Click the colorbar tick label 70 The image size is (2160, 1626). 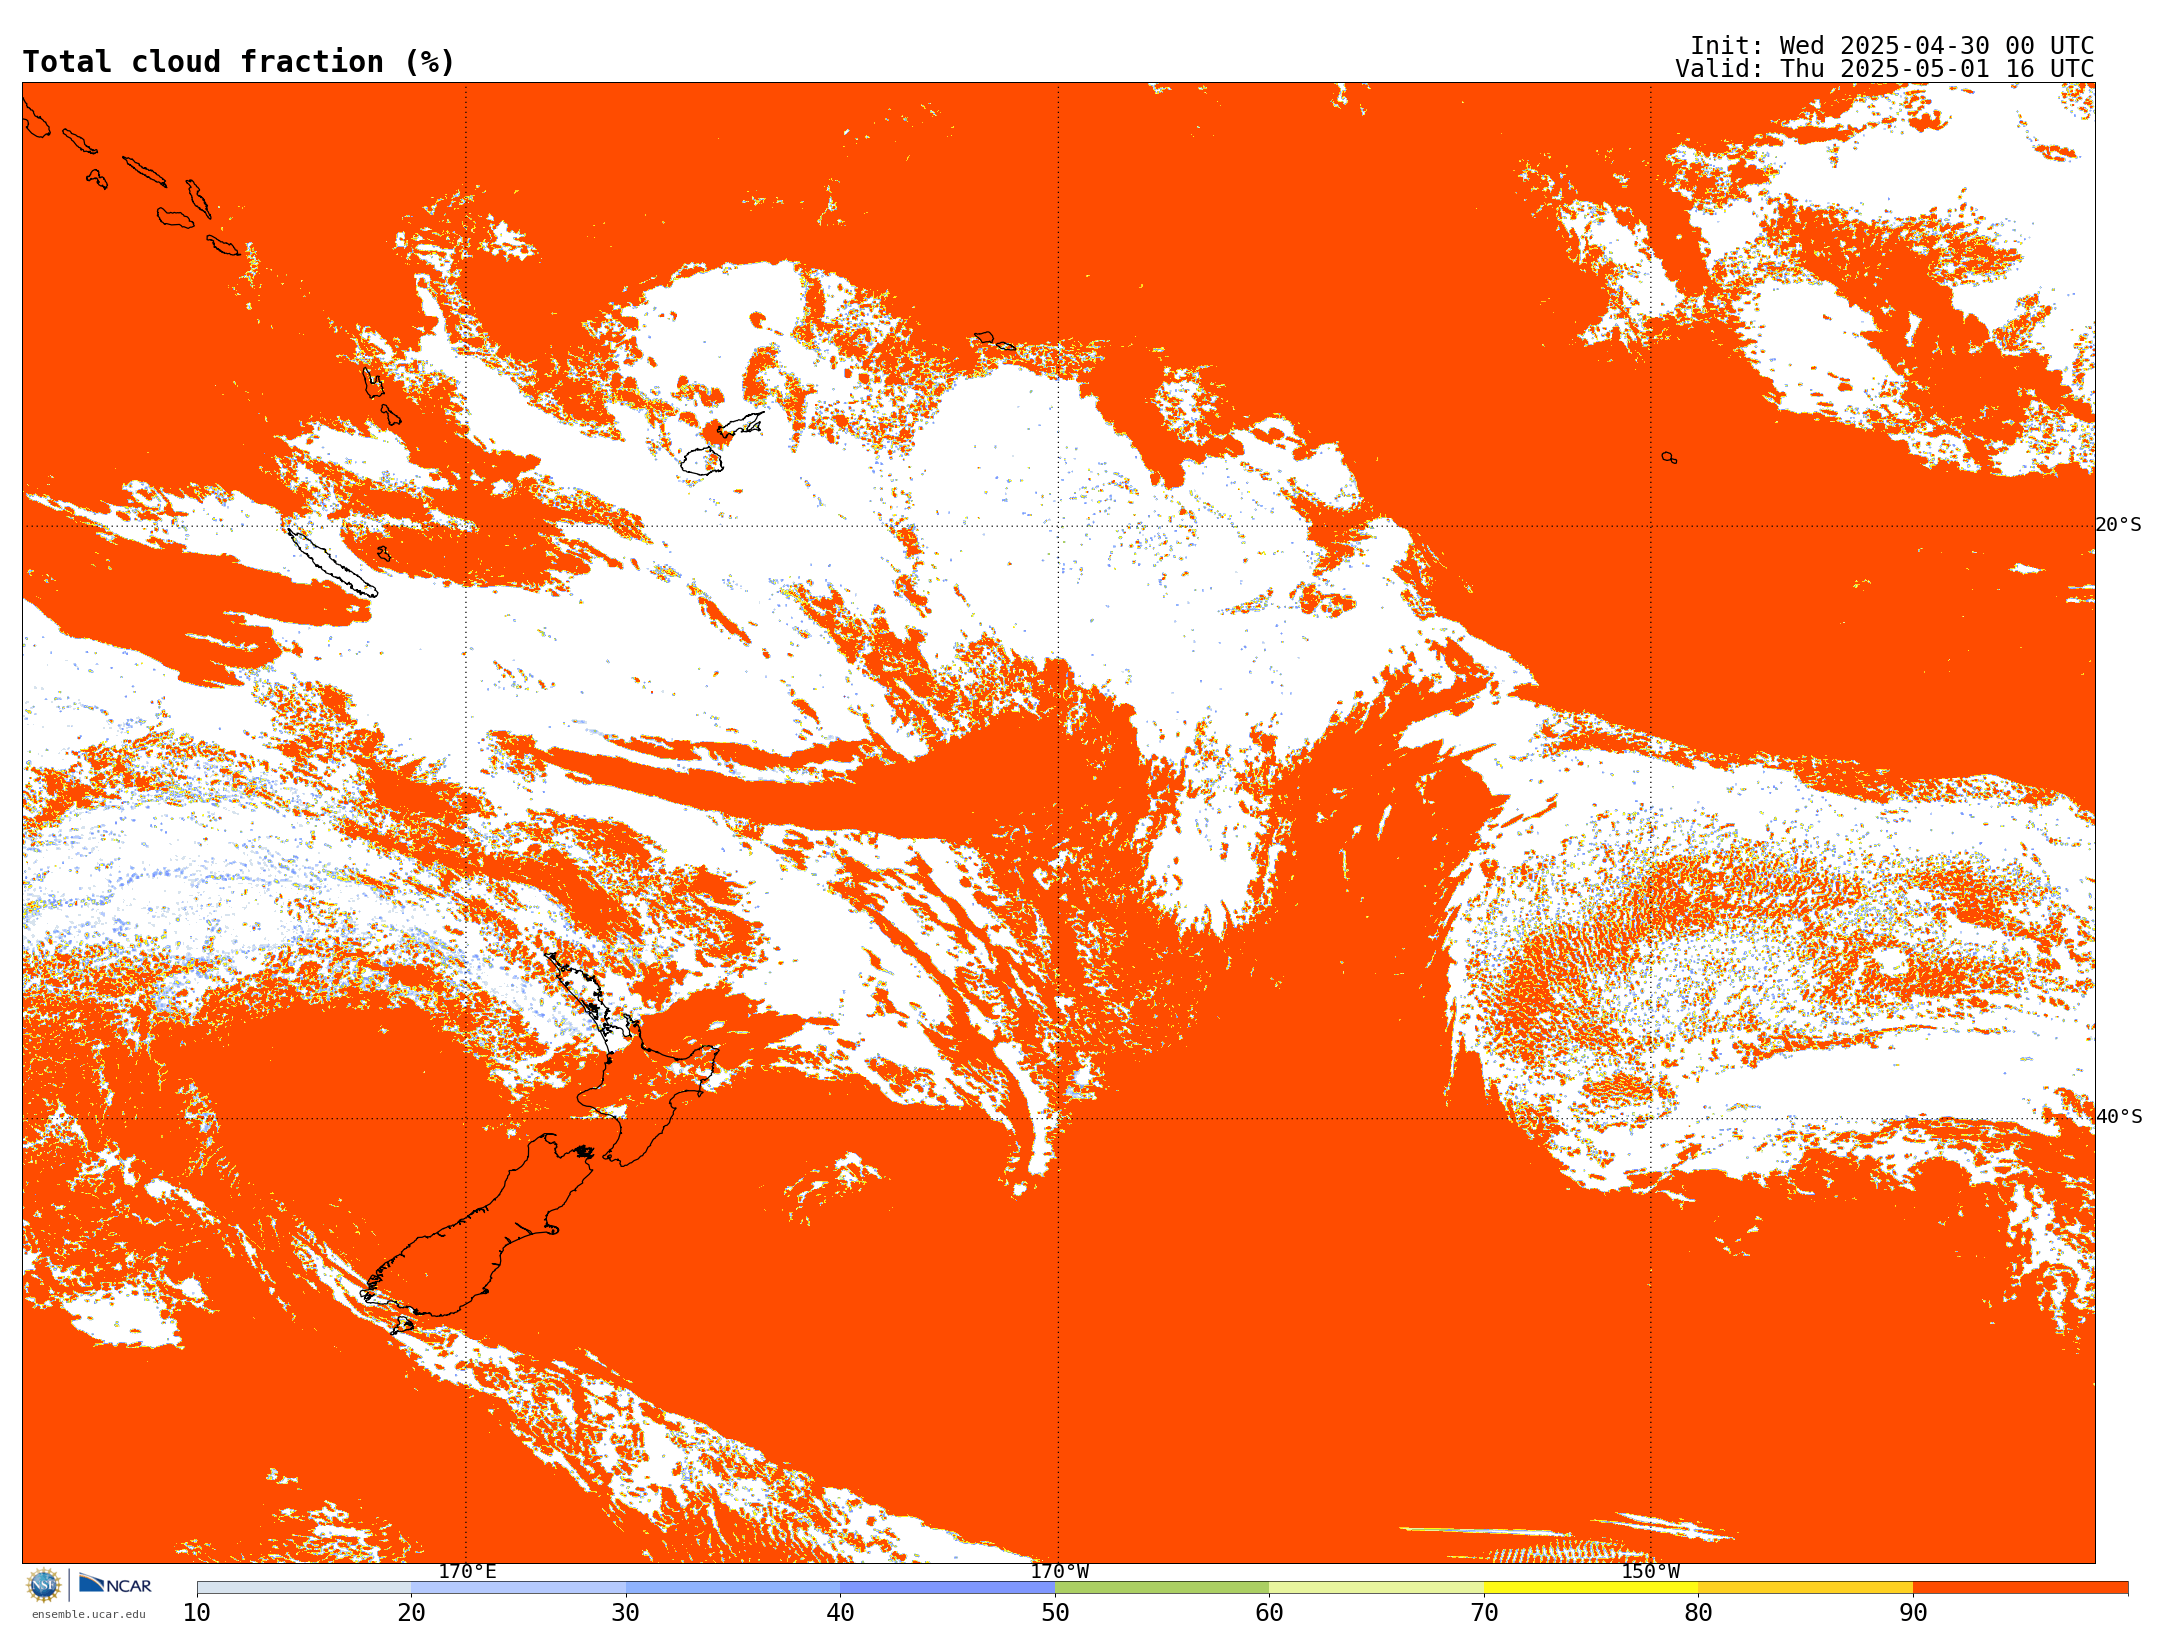tap(1484, 1613)
